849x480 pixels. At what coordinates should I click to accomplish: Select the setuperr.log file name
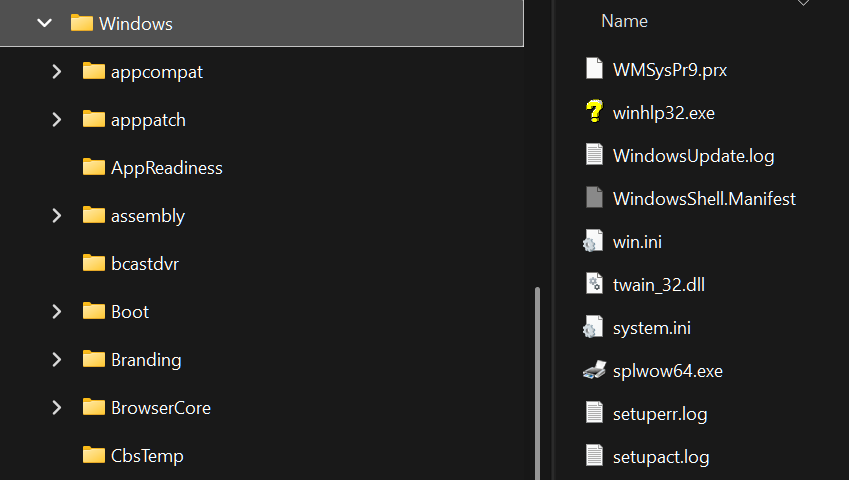click(x=660, y=414)
